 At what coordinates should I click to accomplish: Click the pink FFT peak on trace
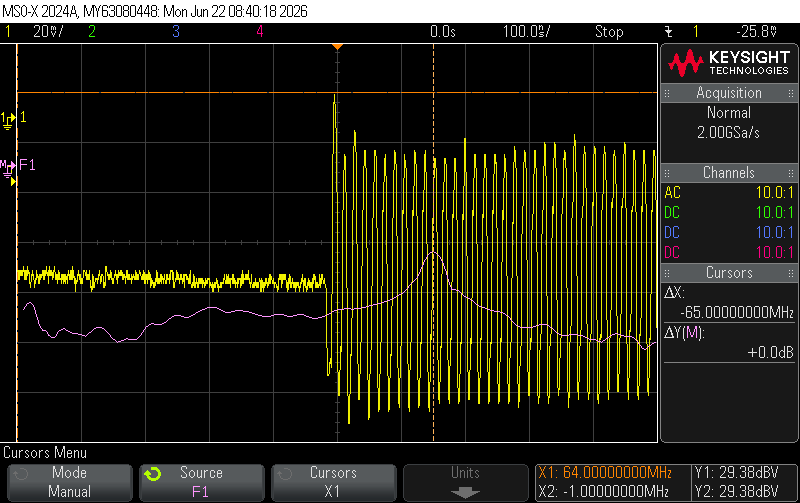pyautogui.click(x=433, y=253)
